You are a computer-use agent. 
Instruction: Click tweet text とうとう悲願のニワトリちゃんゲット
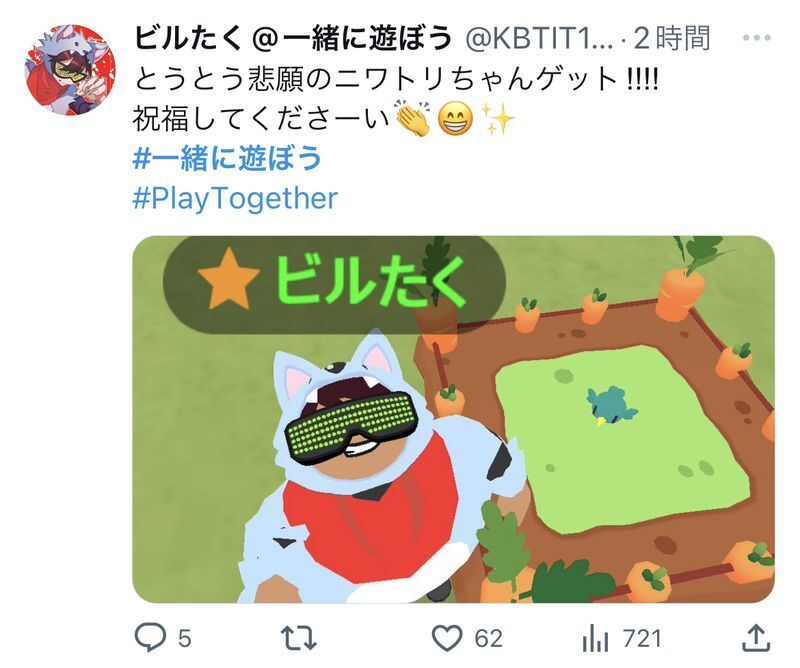tap(376, 79)
